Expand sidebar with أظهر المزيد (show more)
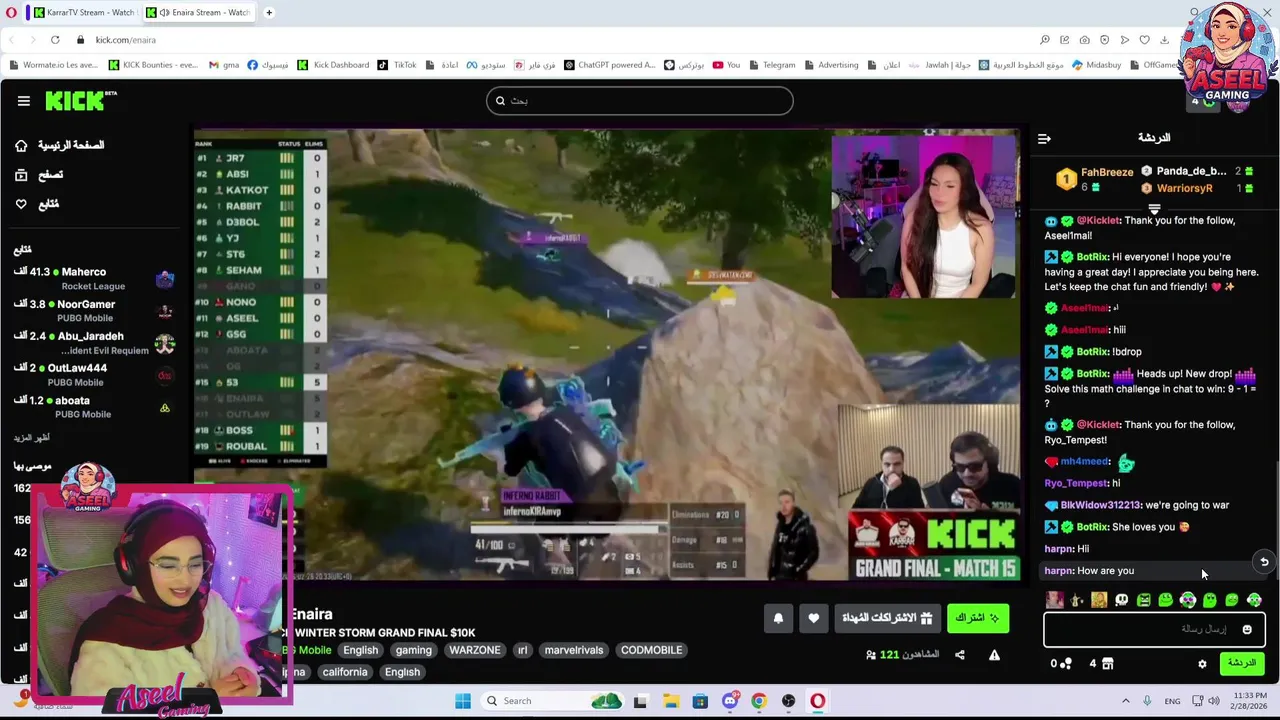The width and height of the screenshot is (1280, 720). tap(31, 438)
